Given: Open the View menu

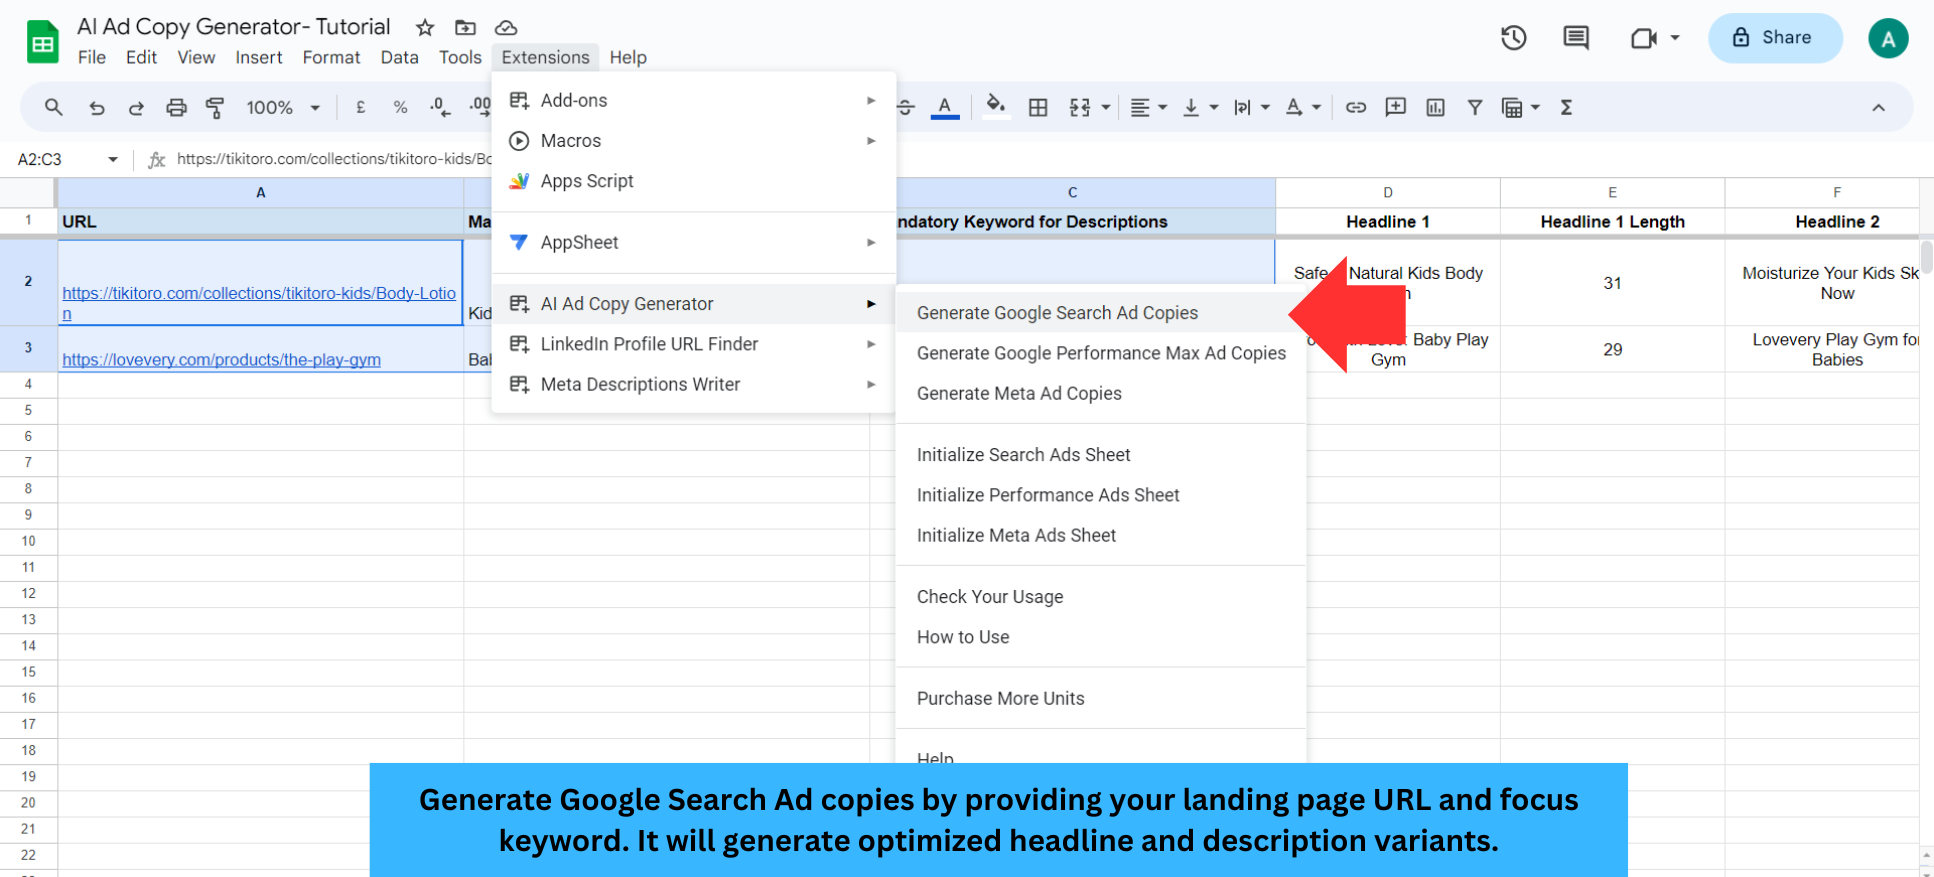Looking at the screenshot, I should coord(196,57).
